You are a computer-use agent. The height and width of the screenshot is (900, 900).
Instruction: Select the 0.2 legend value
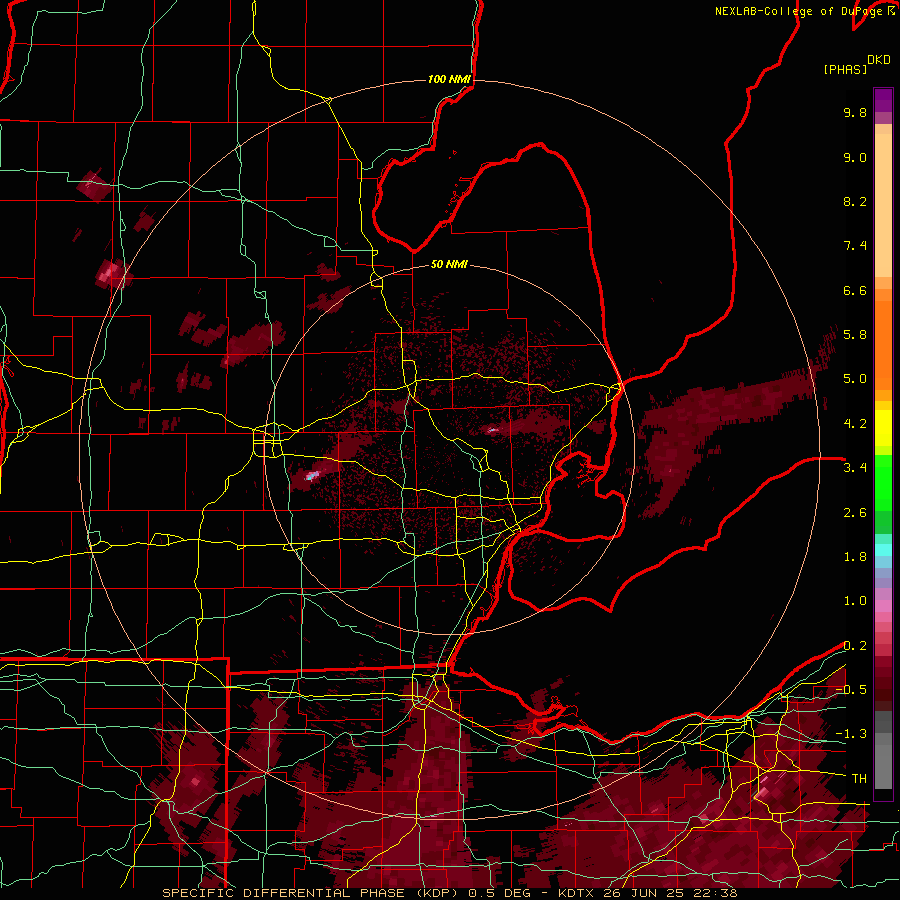(x=855, y=646)
